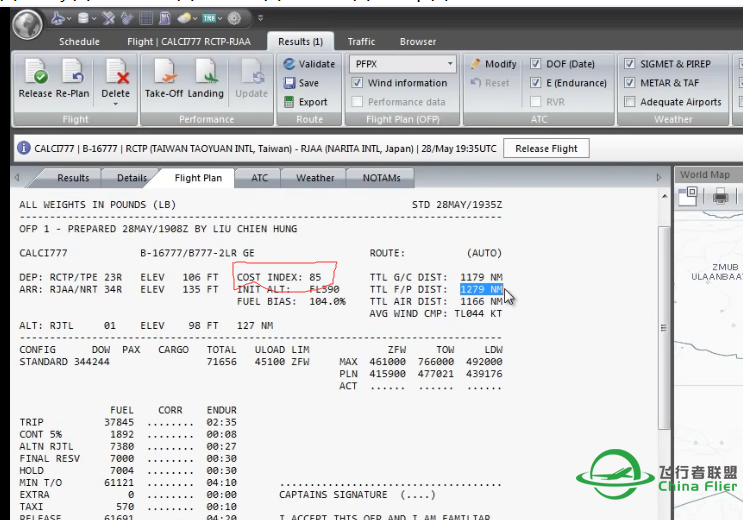This screenshot has height=520, width=743.
Task: Select the Results (1) ribbon tab
Action: coord(300,42)
